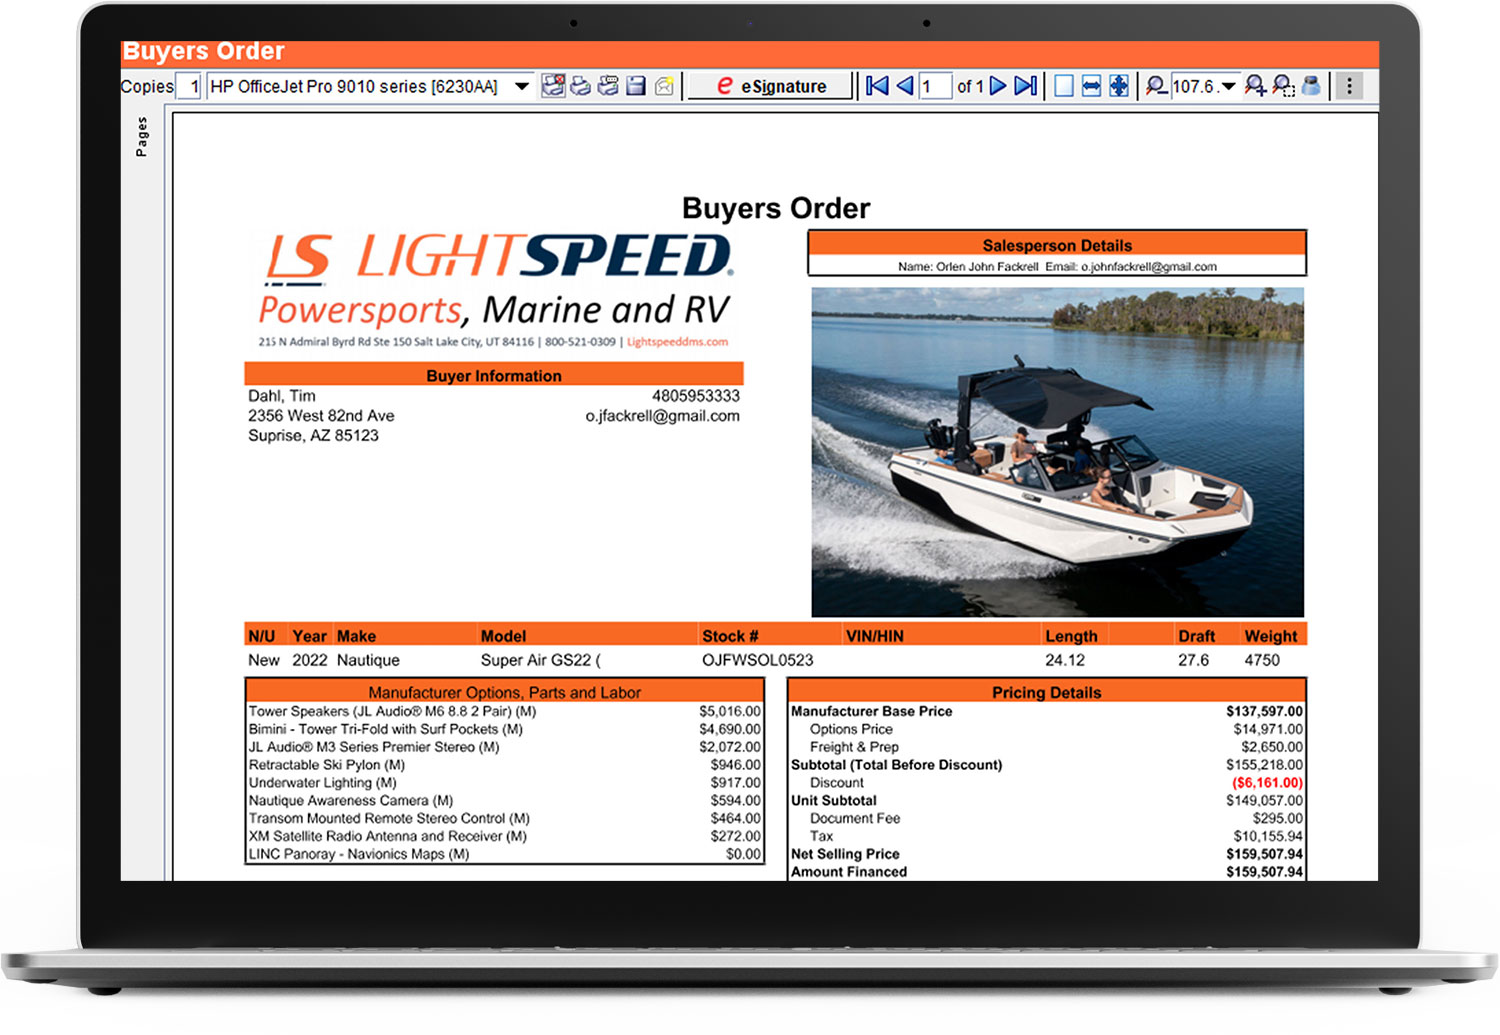This screenshot has height=1035, width=1500.
Task: Click the Tower Speakers option line
Action: [x=505, y=711]
